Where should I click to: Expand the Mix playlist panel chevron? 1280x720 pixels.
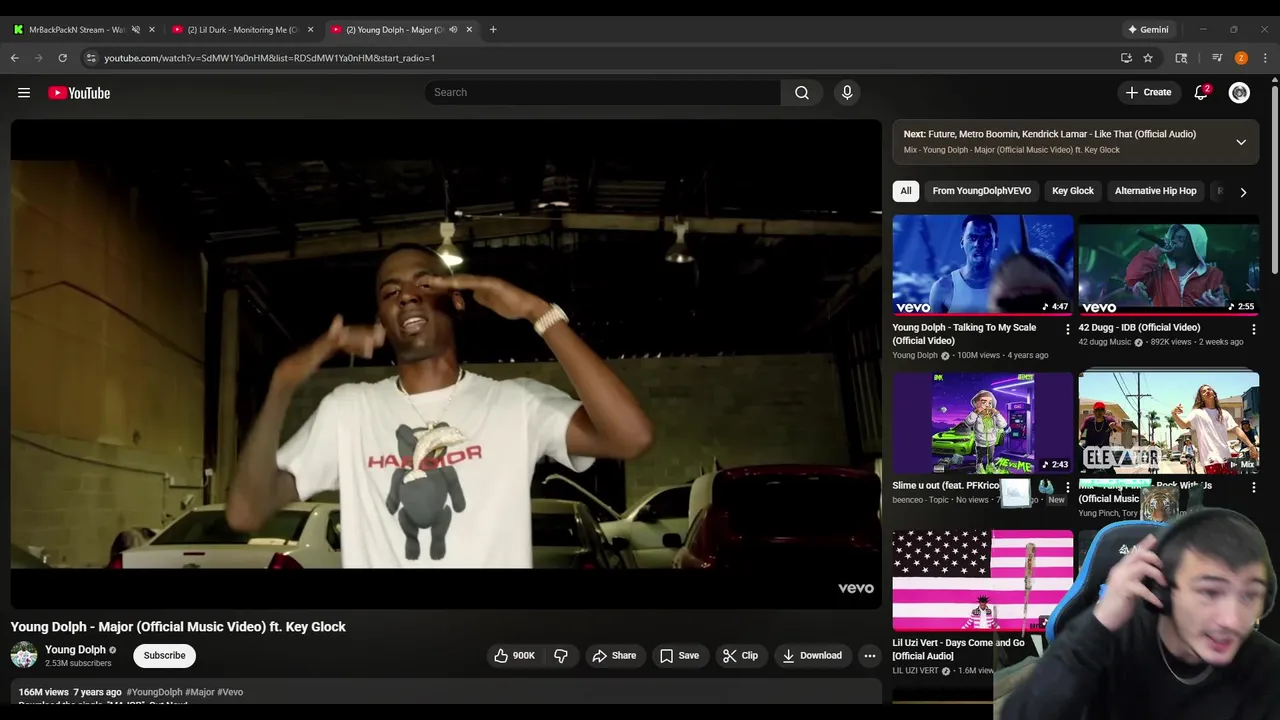click(x=1241, y=142)
